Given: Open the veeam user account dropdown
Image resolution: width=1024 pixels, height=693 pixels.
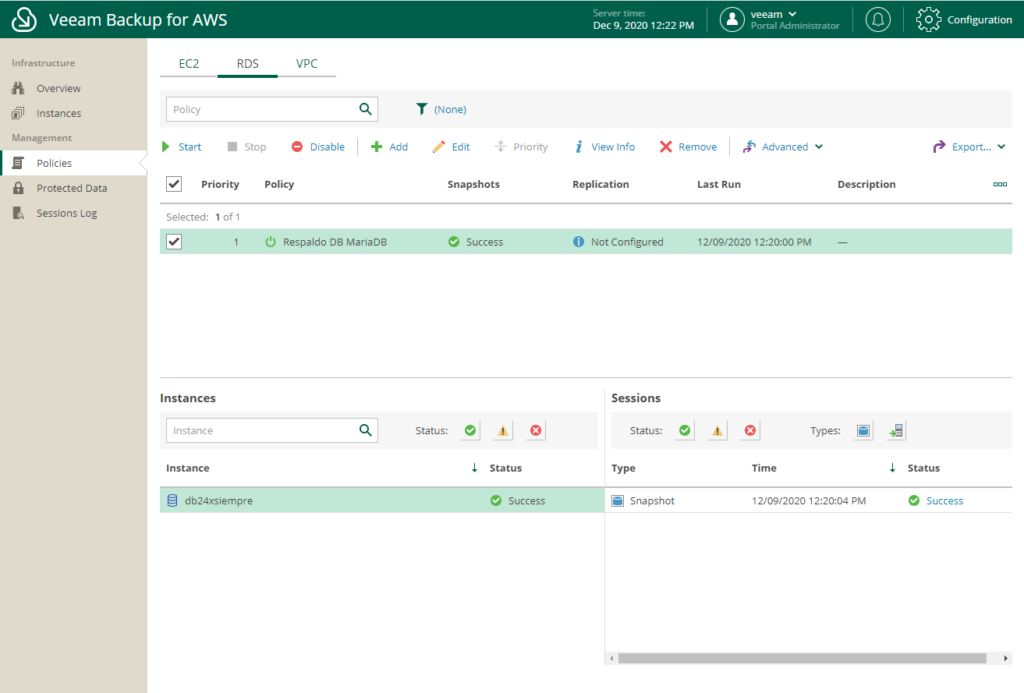Looking at the screenshot, I should click(774, 14).
